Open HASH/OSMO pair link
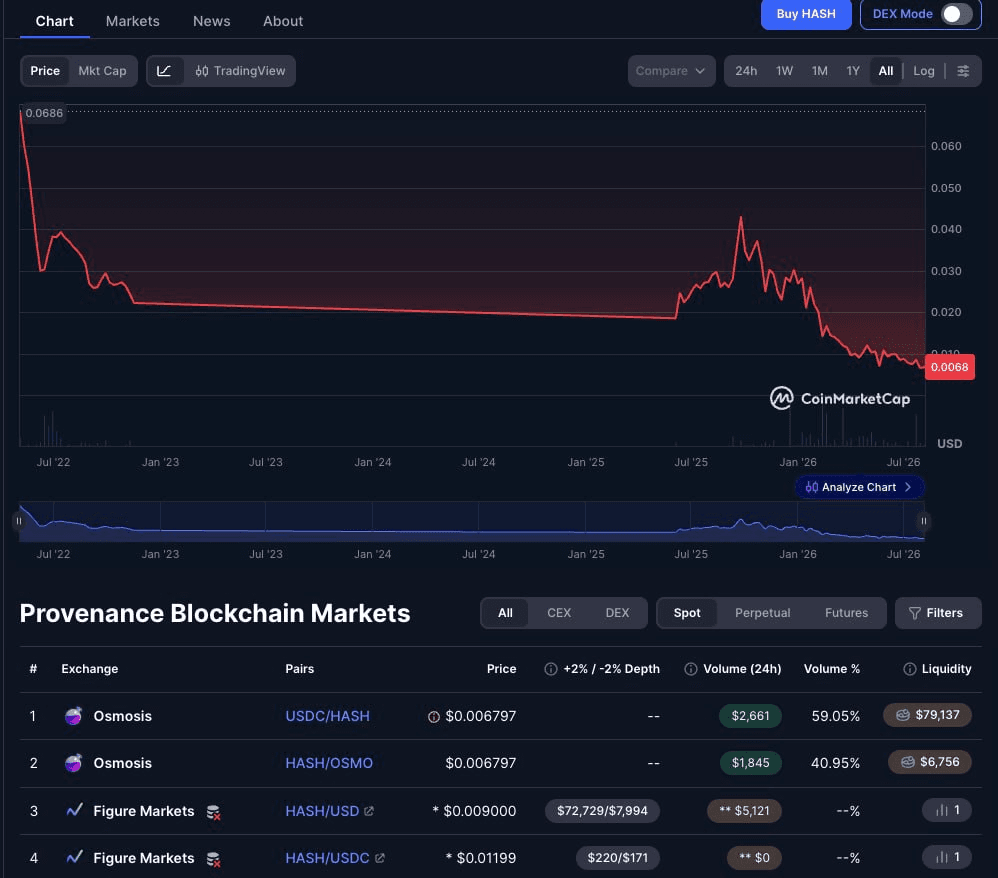Viewport: 998px width, 878px height. click(329, 763)
